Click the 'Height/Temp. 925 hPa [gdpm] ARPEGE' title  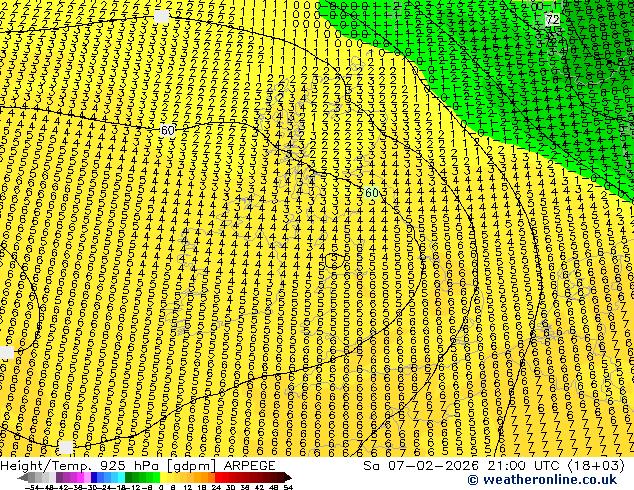pos(138,466)
